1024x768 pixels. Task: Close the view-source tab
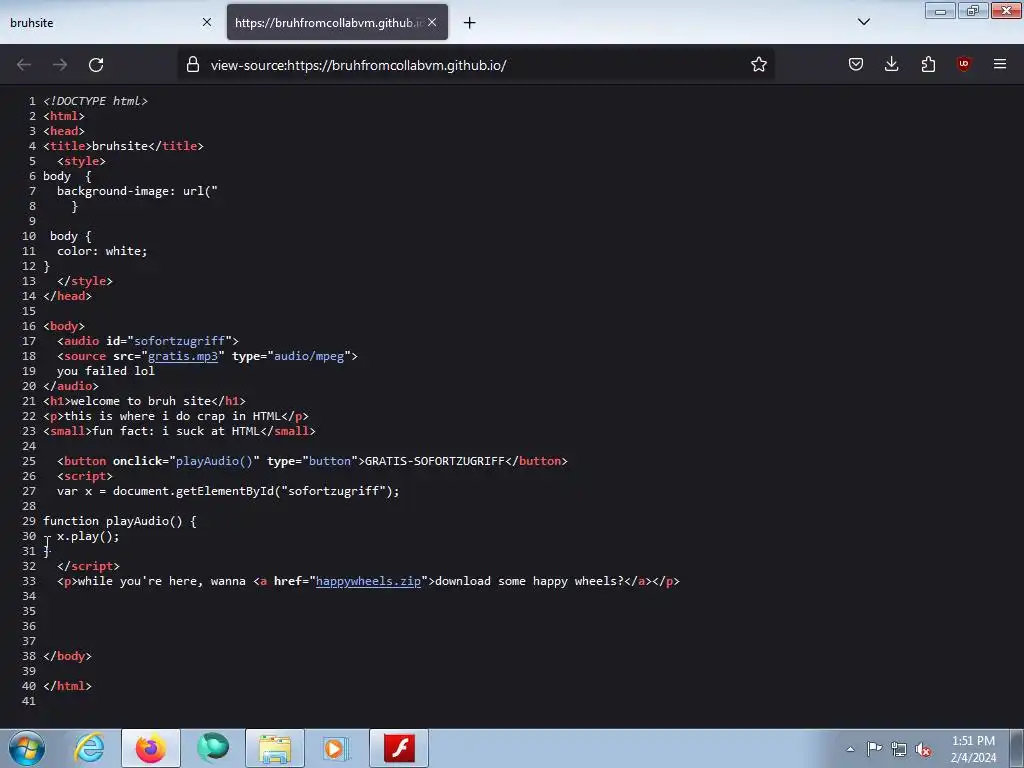[x=432, y=22]
